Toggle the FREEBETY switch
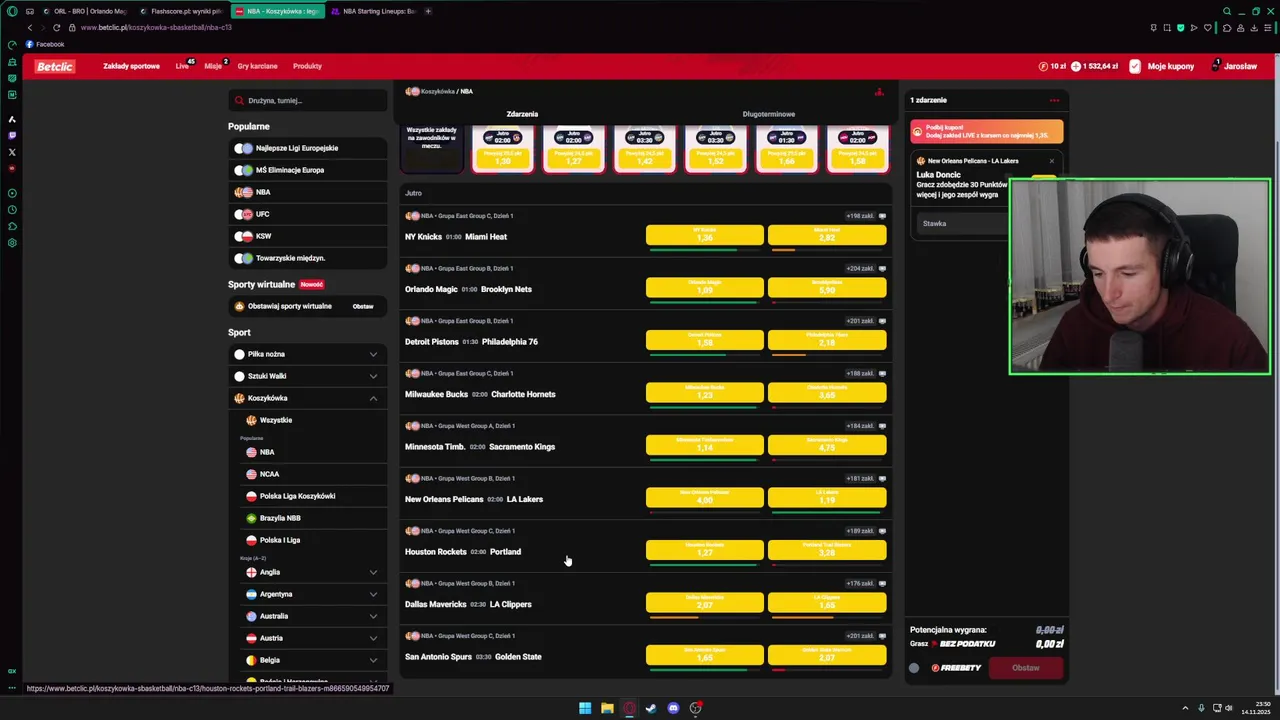The width and height of the screenshot is (1280, 720). (x=914, y=668)
